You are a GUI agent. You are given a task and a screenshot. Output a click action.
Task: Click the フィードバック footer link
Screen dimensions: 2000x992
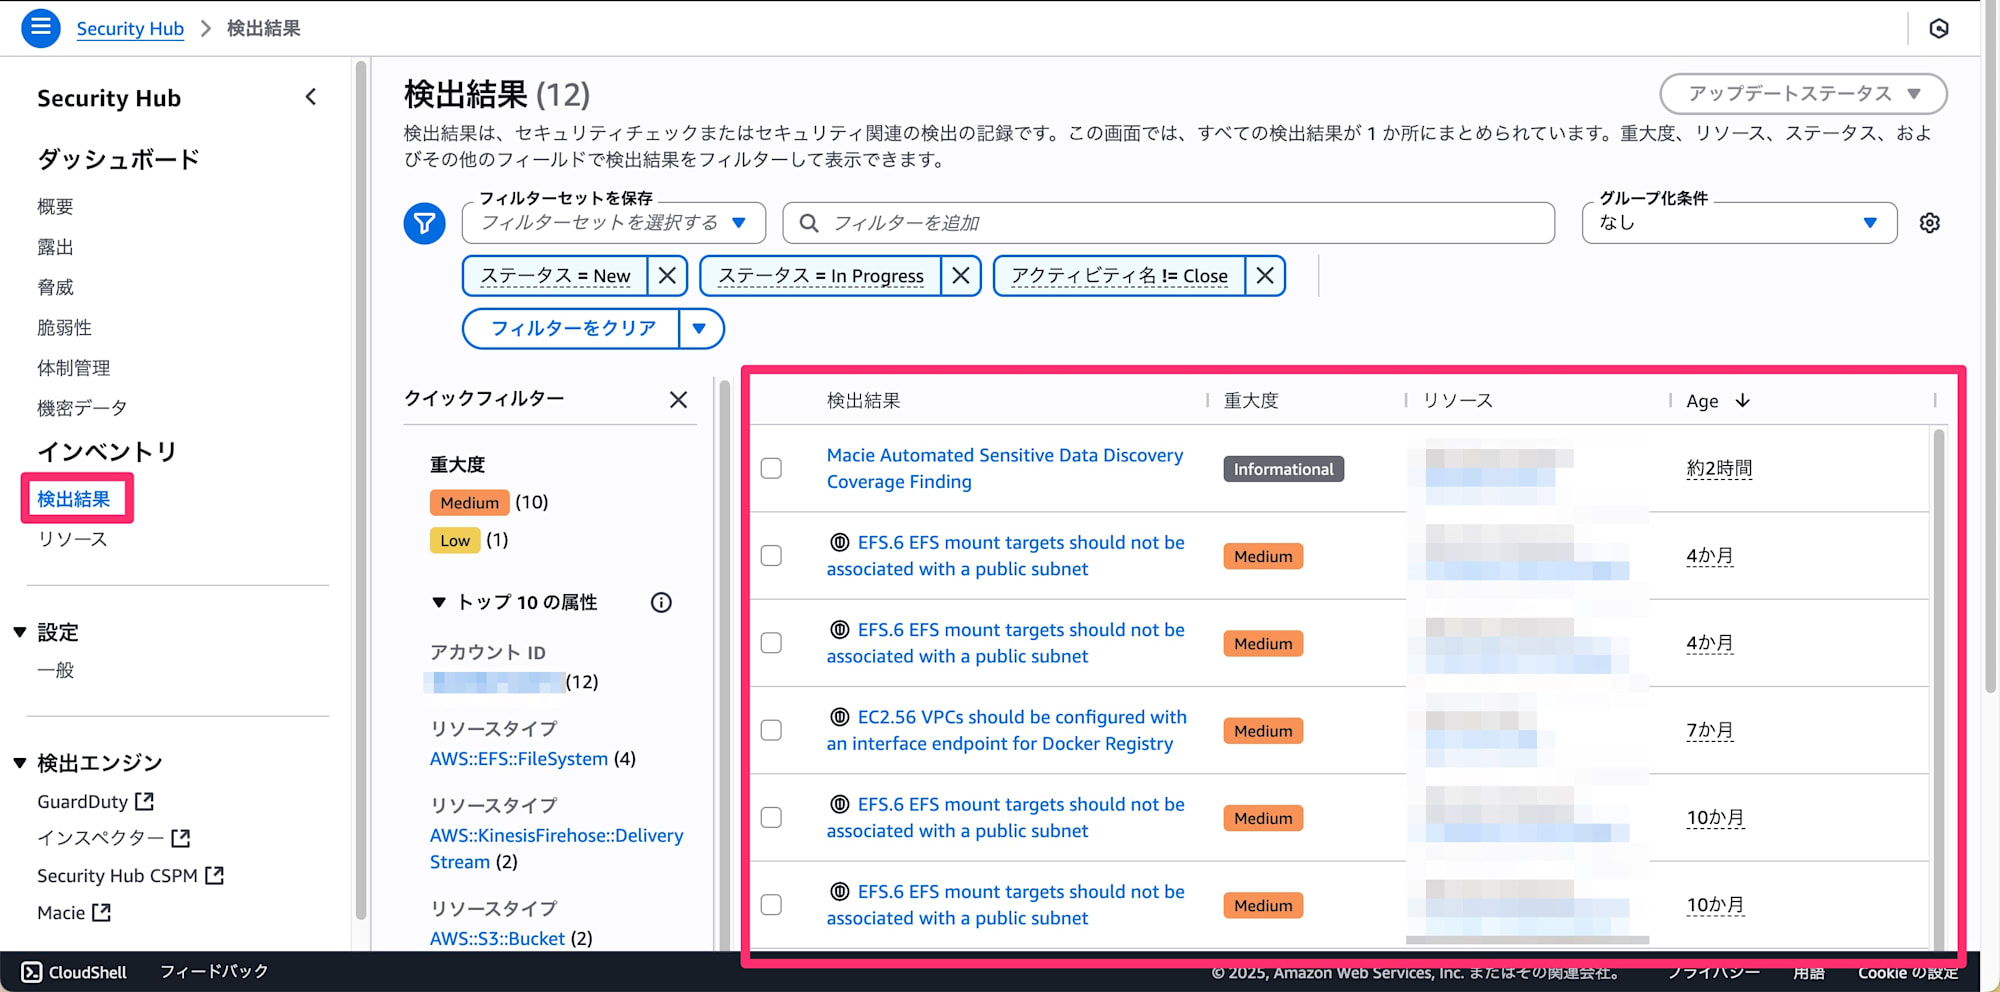[214, 971]
